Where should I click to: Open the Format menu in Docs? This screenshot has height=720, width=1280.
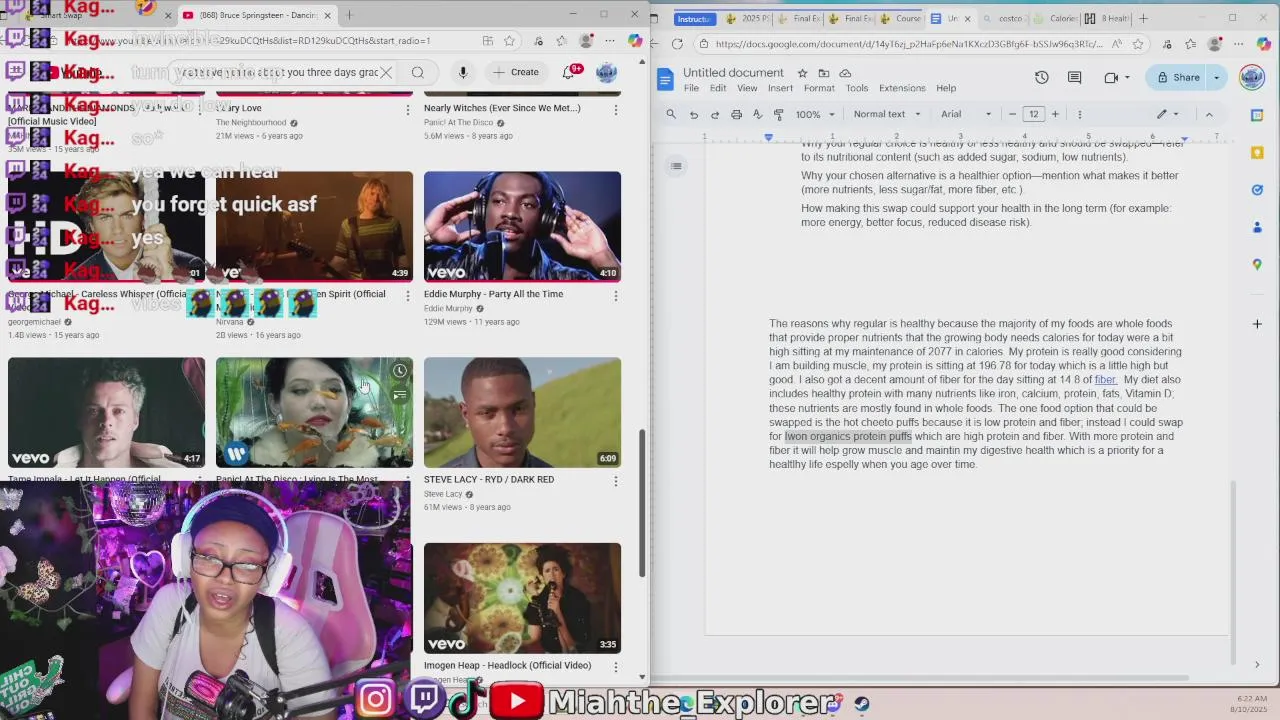coord(819,88)
